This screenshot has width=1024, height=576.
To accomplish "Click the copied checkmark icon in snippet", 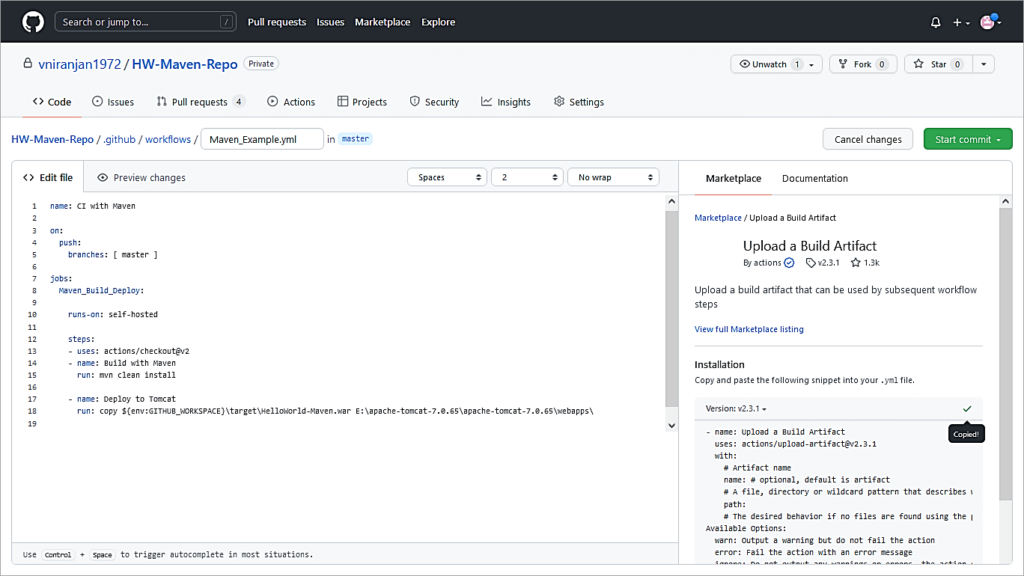I will (967, 409).
